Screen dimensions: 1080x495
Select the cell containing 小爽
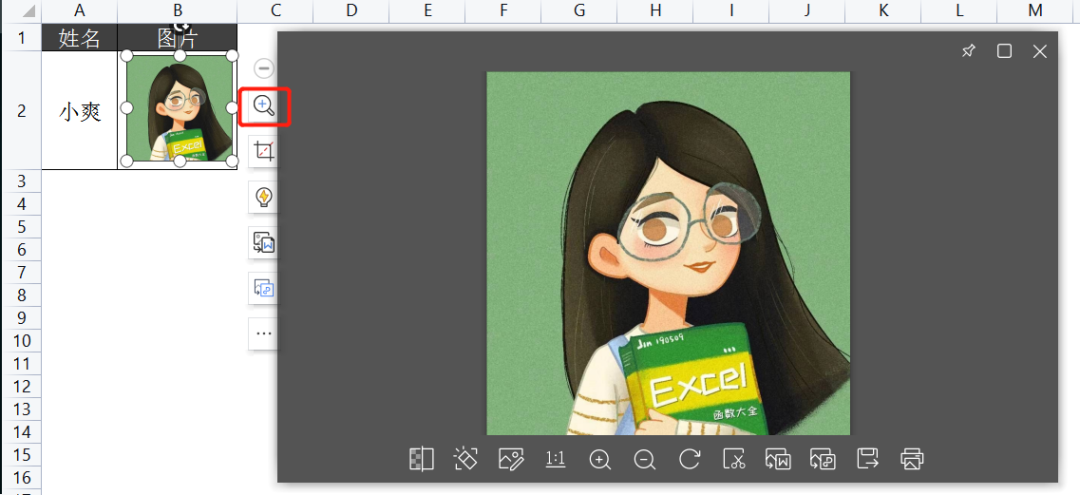[80, 111]
